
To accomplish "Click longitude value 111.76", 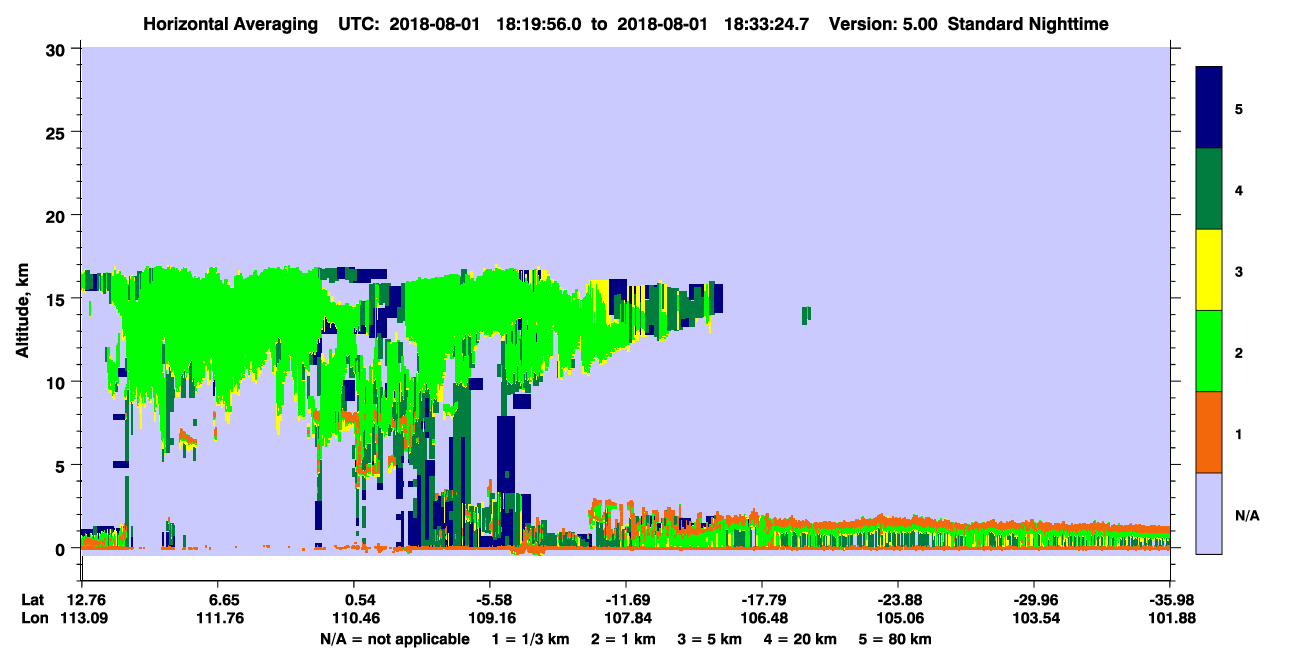I will click(x=223, y=618).
